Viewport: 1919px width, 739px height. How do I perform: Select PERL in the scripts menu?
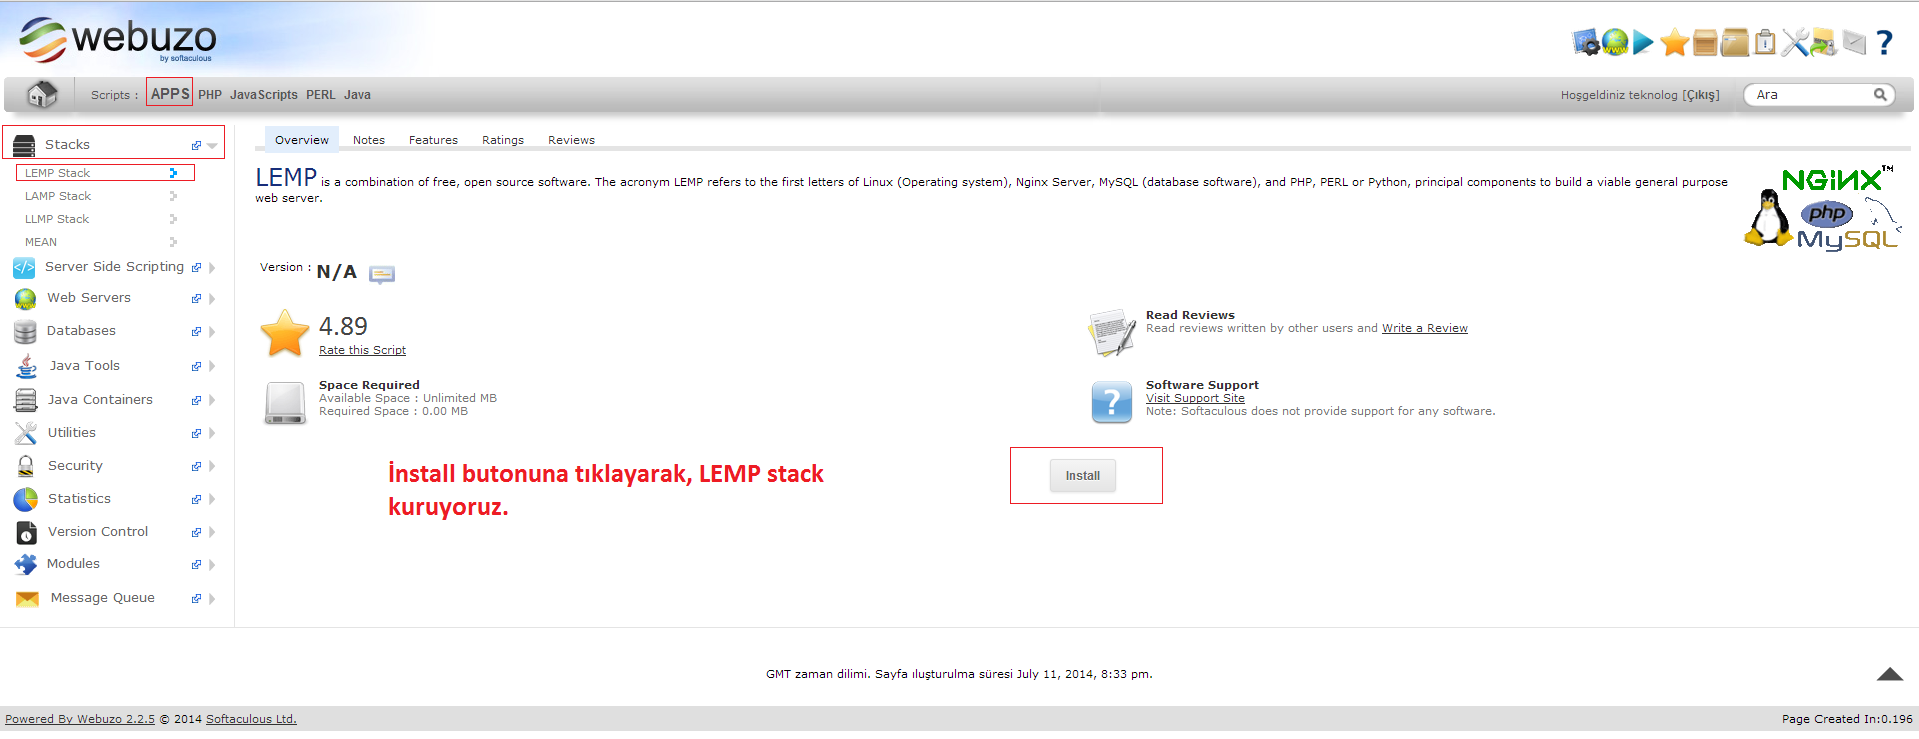[321, 95]
